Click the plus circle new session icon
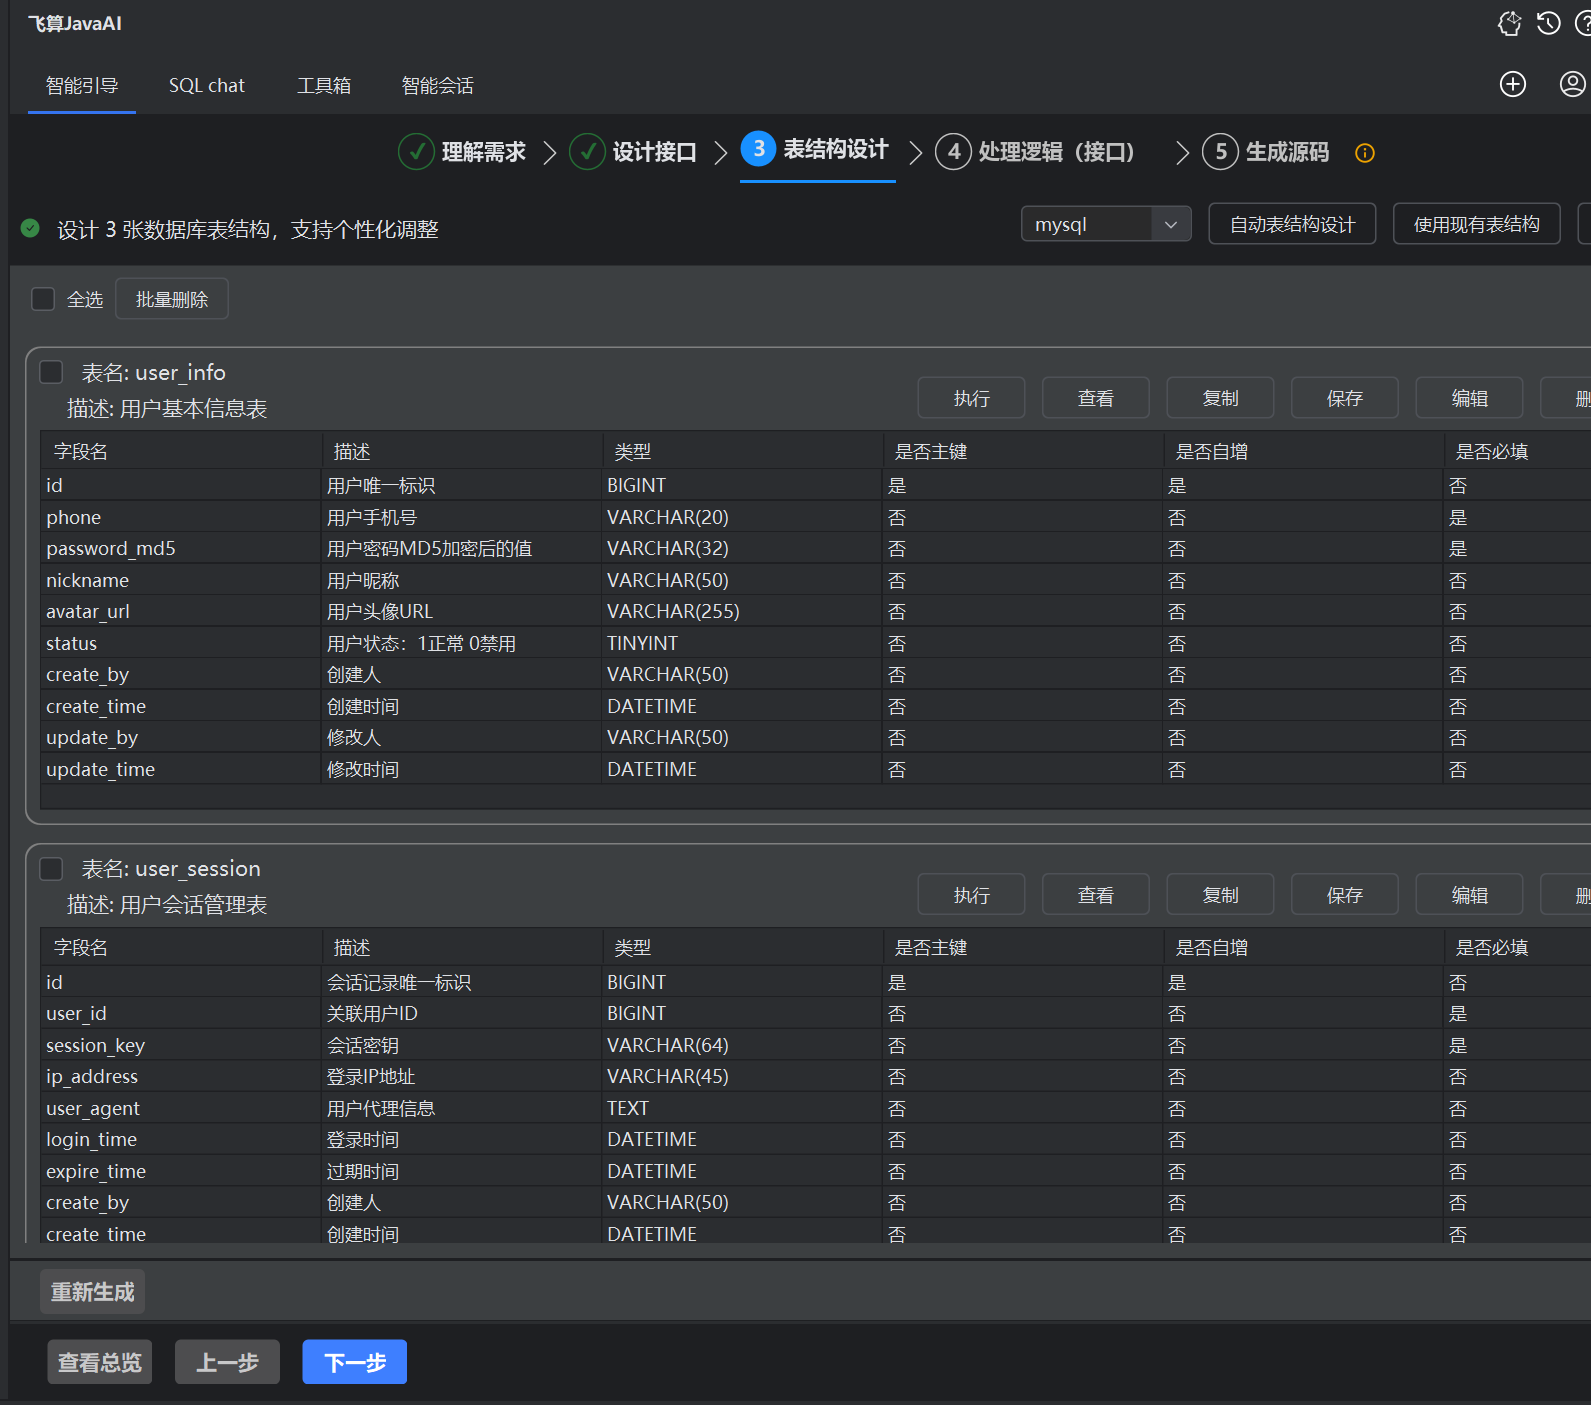The image size is (1591, 1405). pos(1513,84)
